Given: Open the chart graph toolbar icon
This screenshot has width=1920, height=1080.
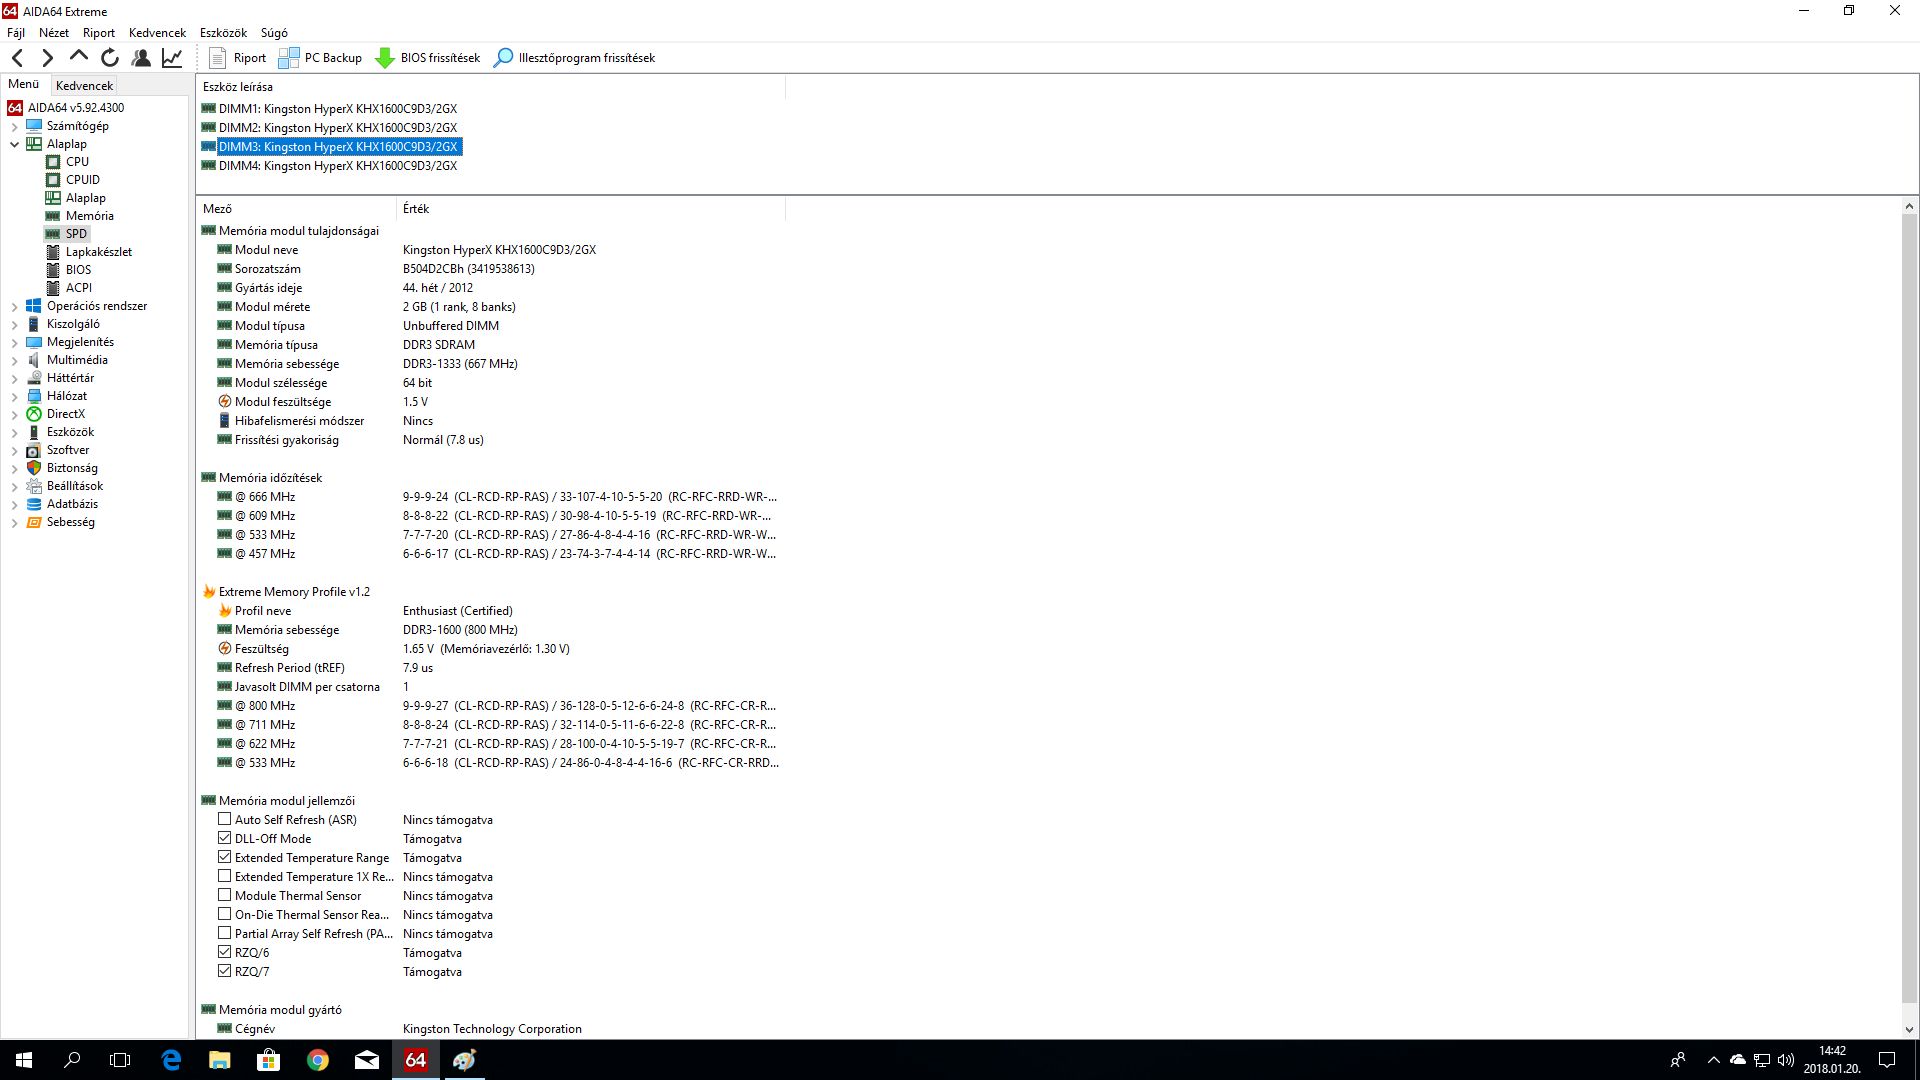Looking at the screenshot, I should 172,58.
